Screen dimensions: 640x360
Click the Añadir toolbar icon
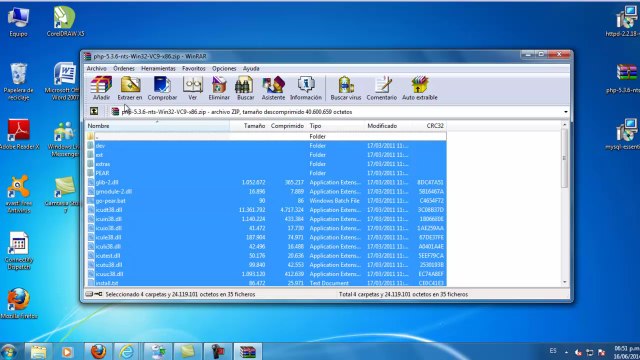(x=101, y=88)
